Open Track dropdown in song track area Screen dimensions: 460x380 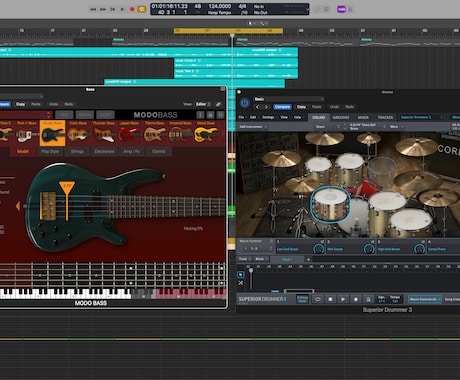click(245, 259)
